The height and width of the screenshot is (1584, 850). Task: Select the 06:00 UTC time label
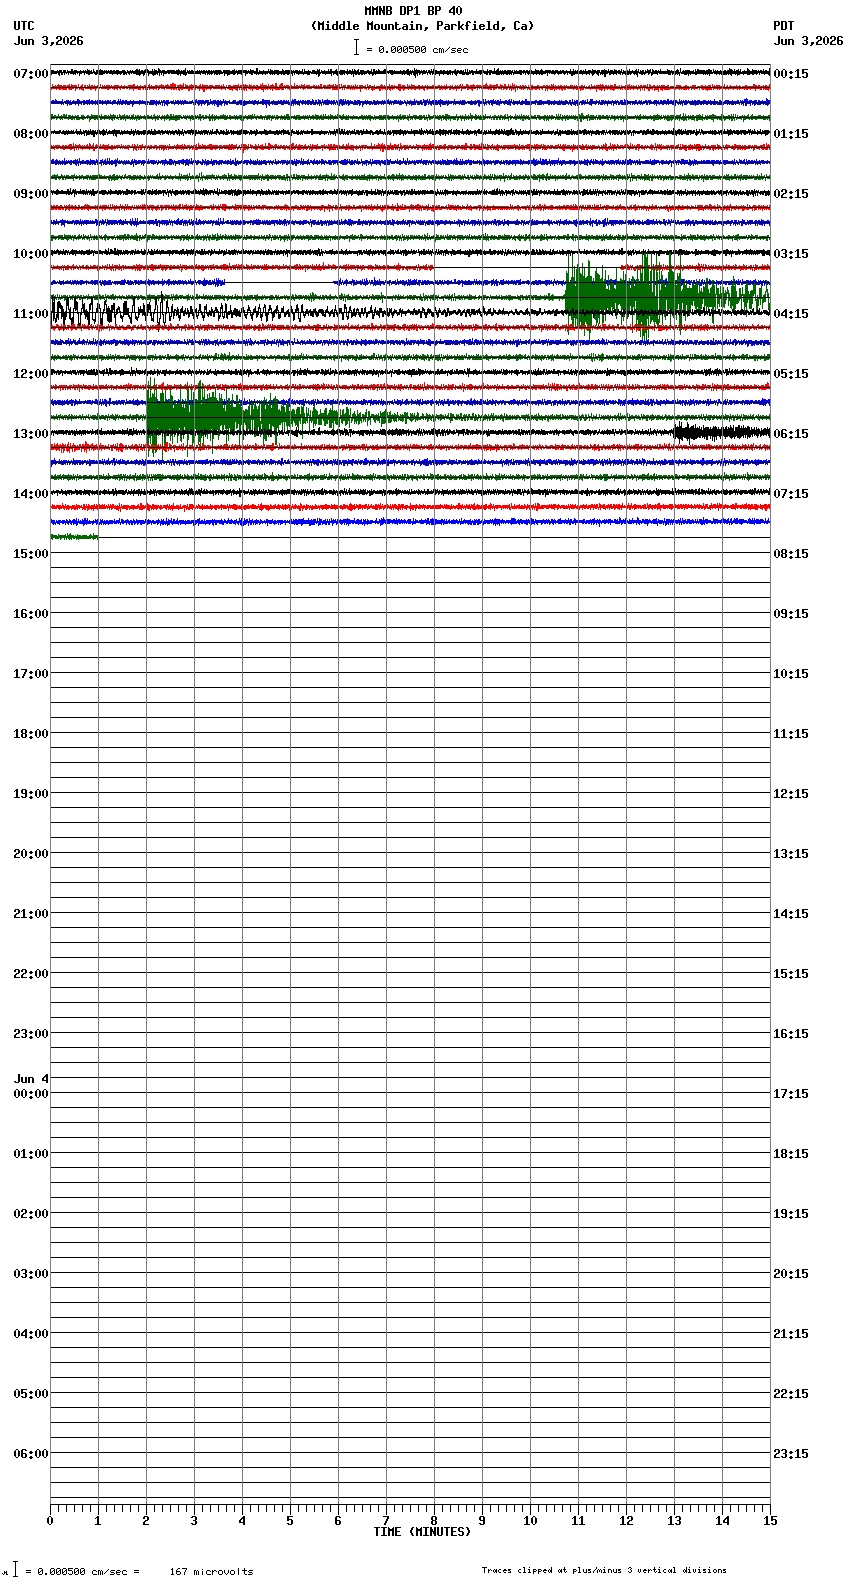pyautogui.click(x=31, y=1454)
